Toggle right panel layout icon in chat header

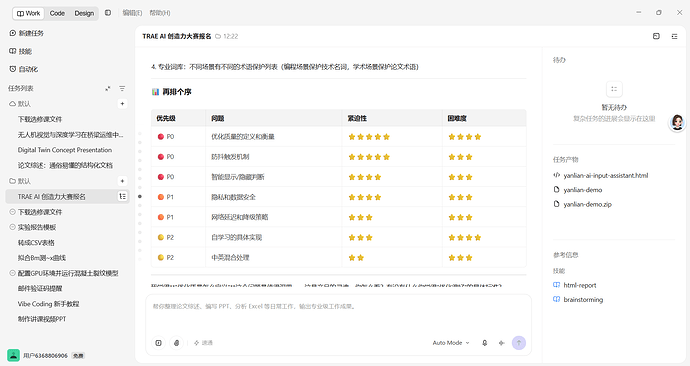[656, 36]
